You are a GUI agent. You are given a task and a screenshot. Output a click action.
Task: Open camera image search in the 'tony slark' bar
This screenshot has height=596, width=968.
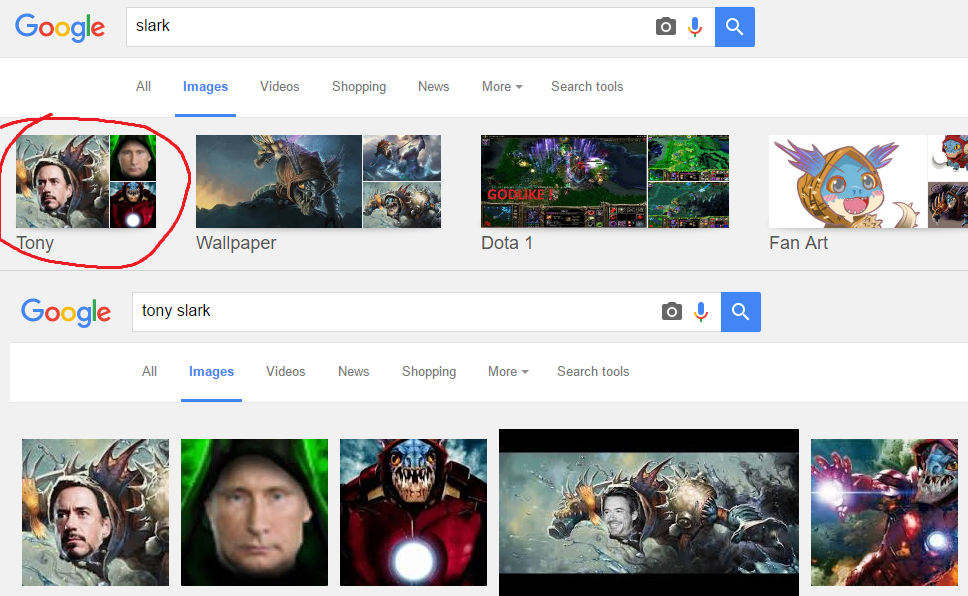tap(672, 311)
